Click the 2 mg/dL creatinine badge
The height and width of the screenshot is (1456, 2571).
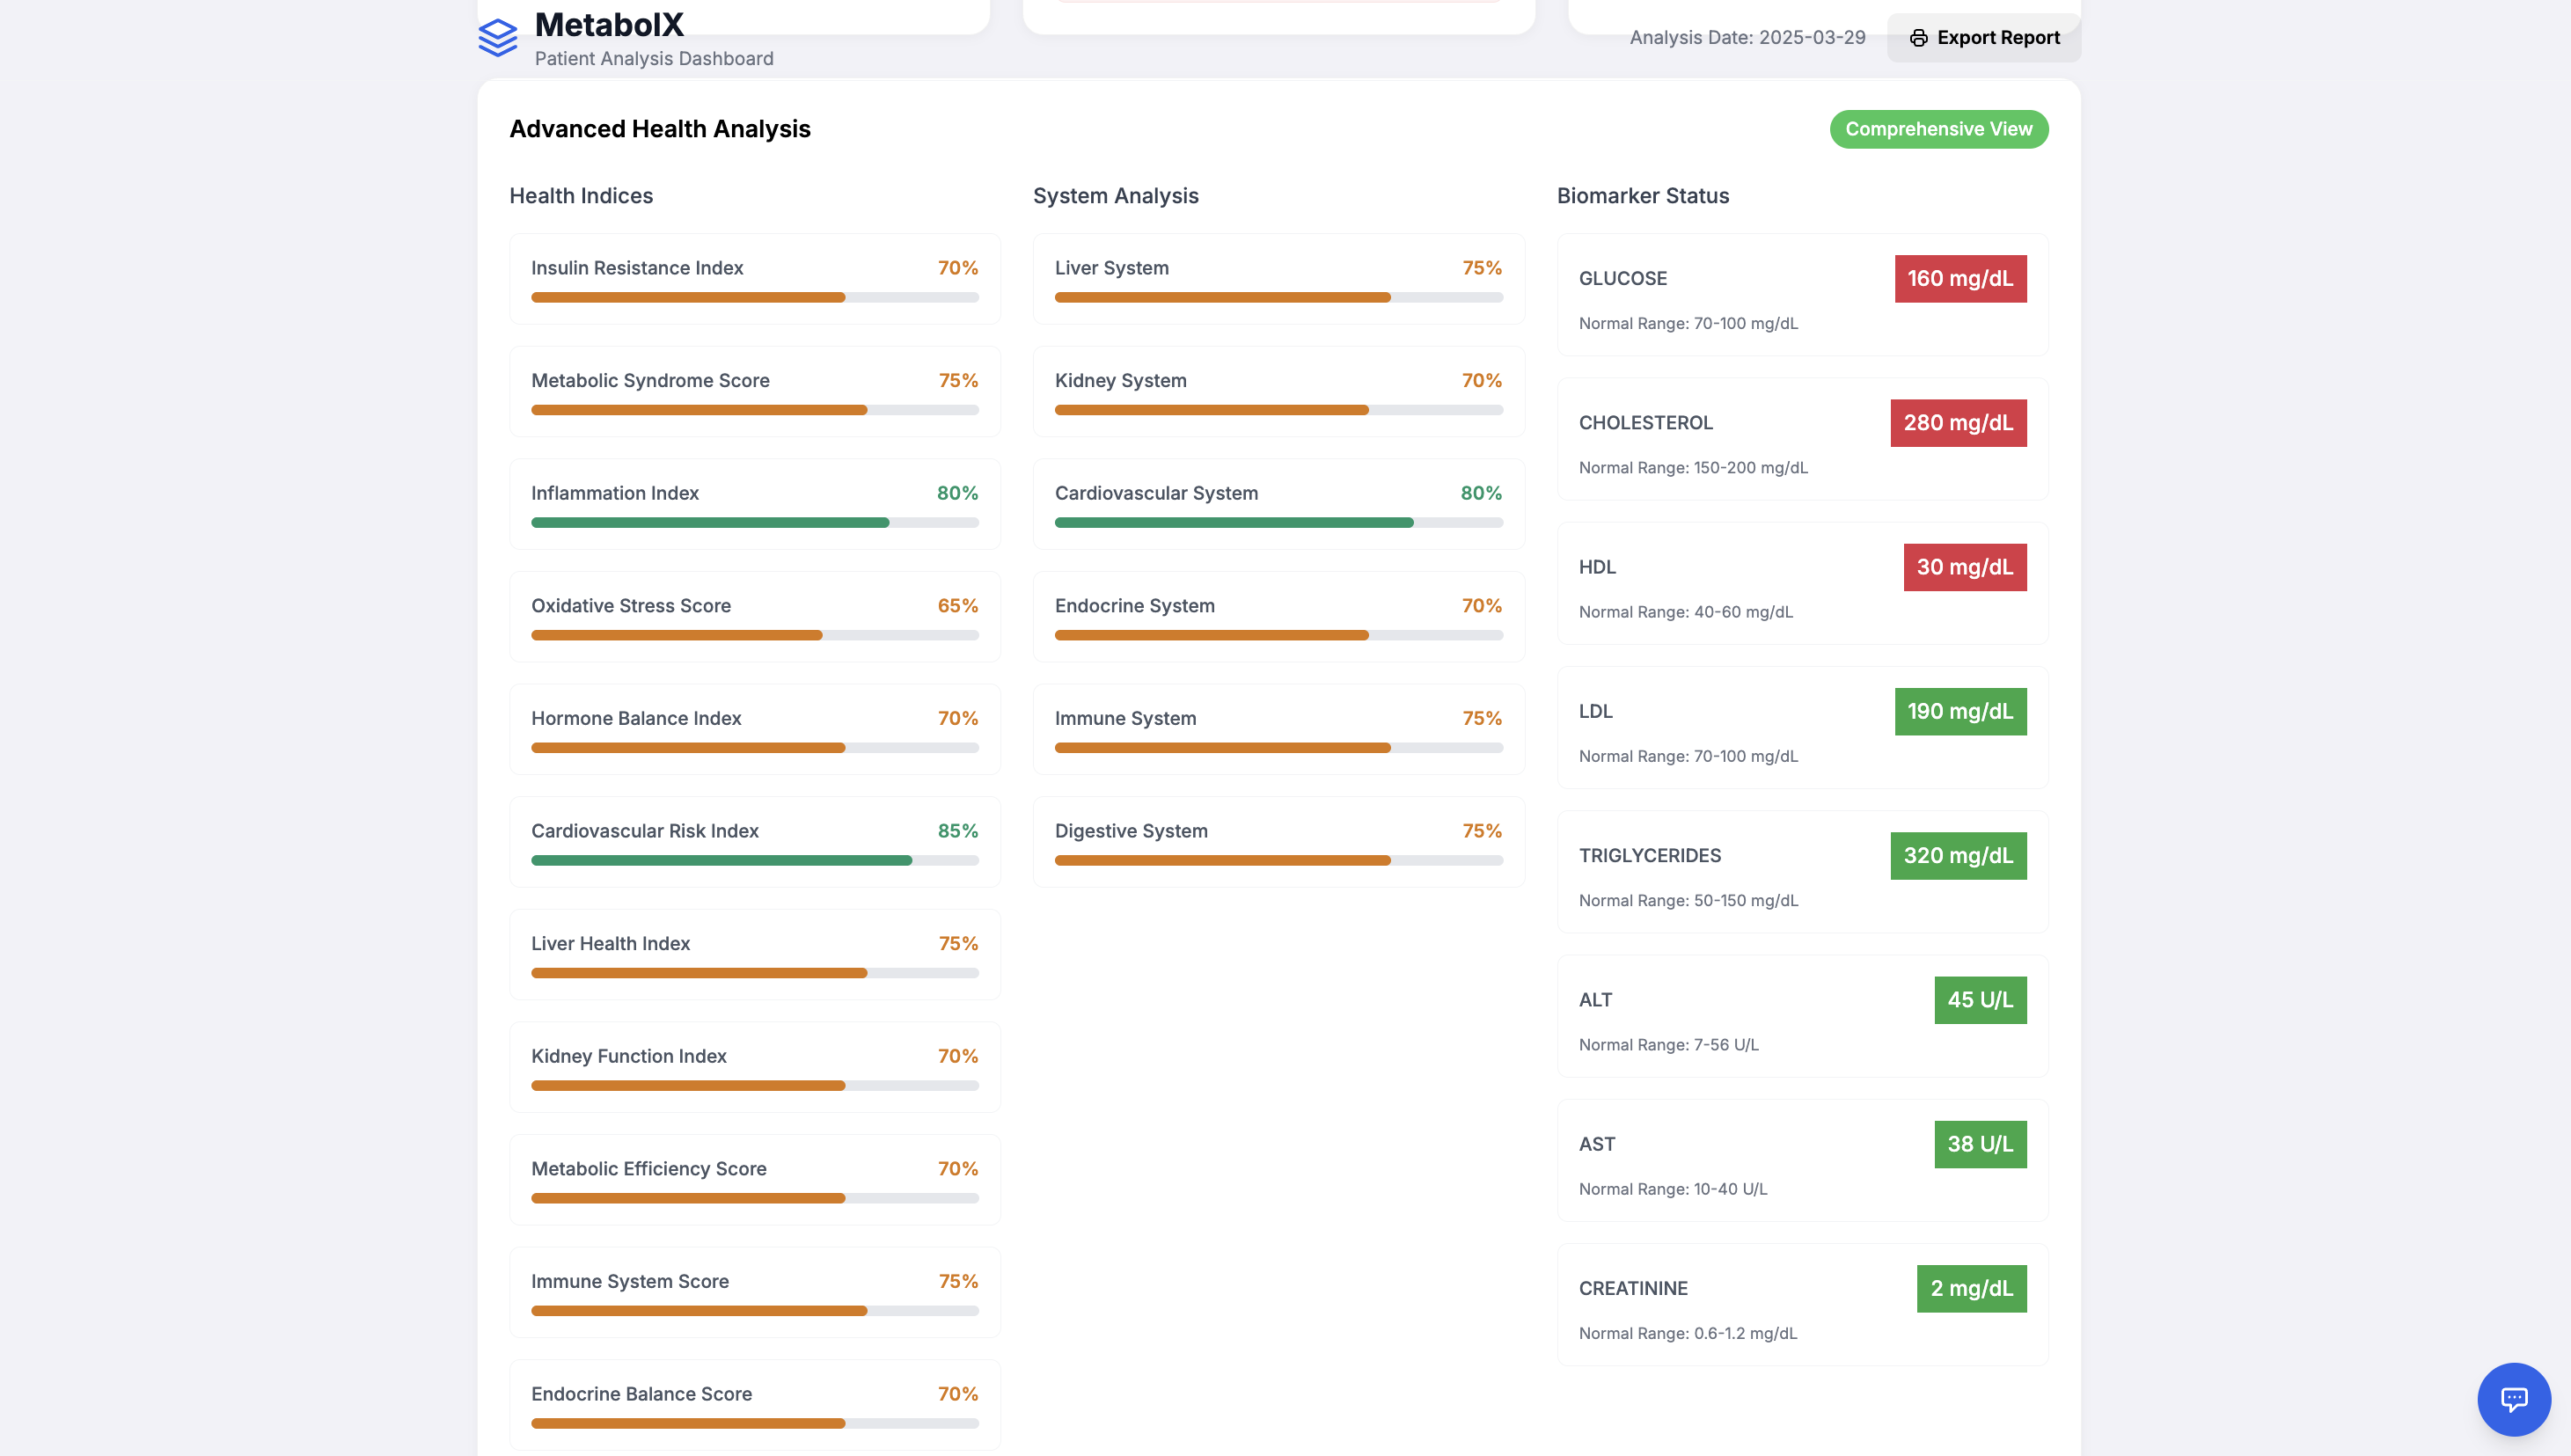(1970, 1288)
